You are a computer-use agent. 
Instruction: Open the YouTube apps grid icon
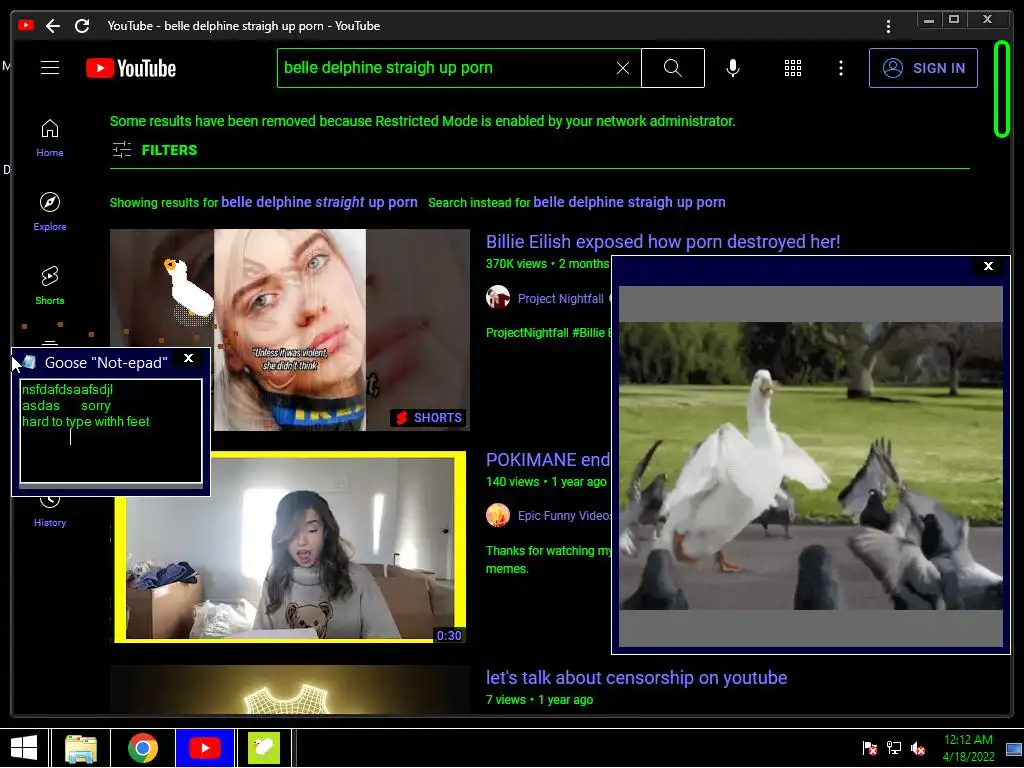click(x=793, y=68)
